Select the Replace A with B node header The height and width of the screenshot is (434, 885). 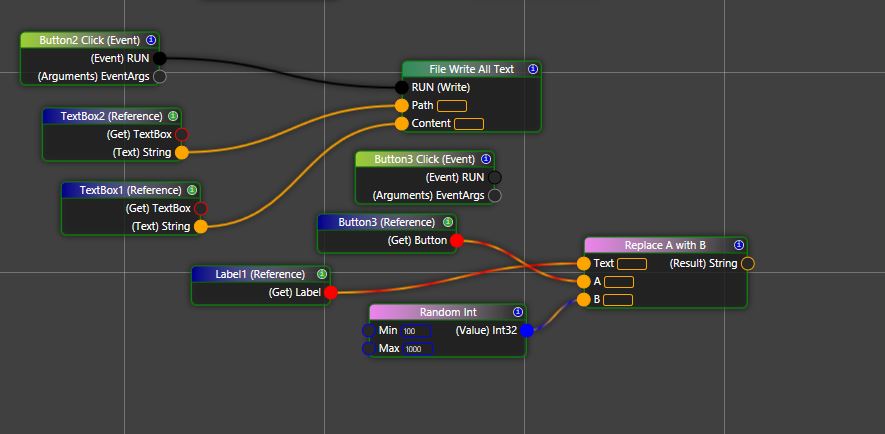click(x=665, y=245)
